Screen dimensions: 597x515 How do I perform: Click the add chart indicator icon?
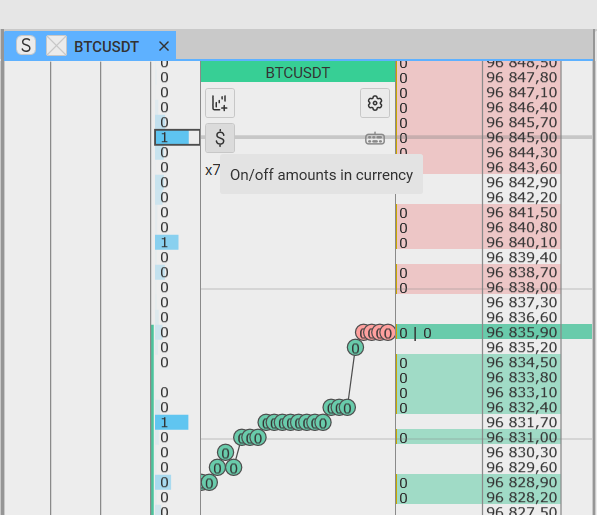[220, 103]
